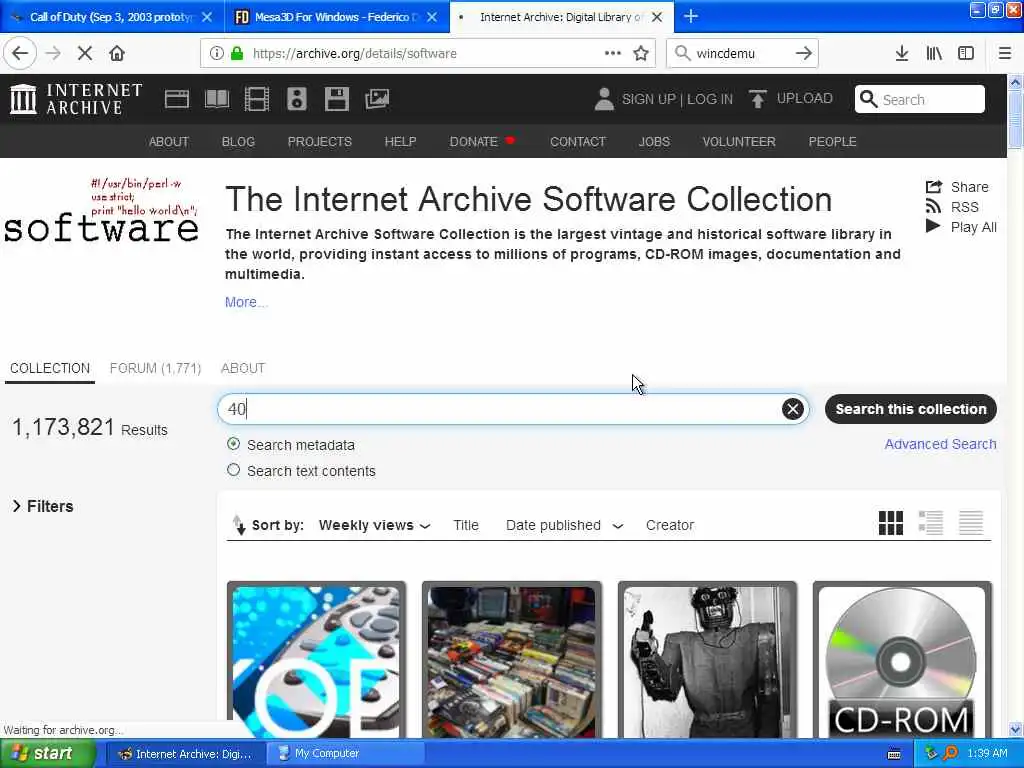Click the Search this collection button
This screenshot has width=1024, height=768.
pos(911,409)
